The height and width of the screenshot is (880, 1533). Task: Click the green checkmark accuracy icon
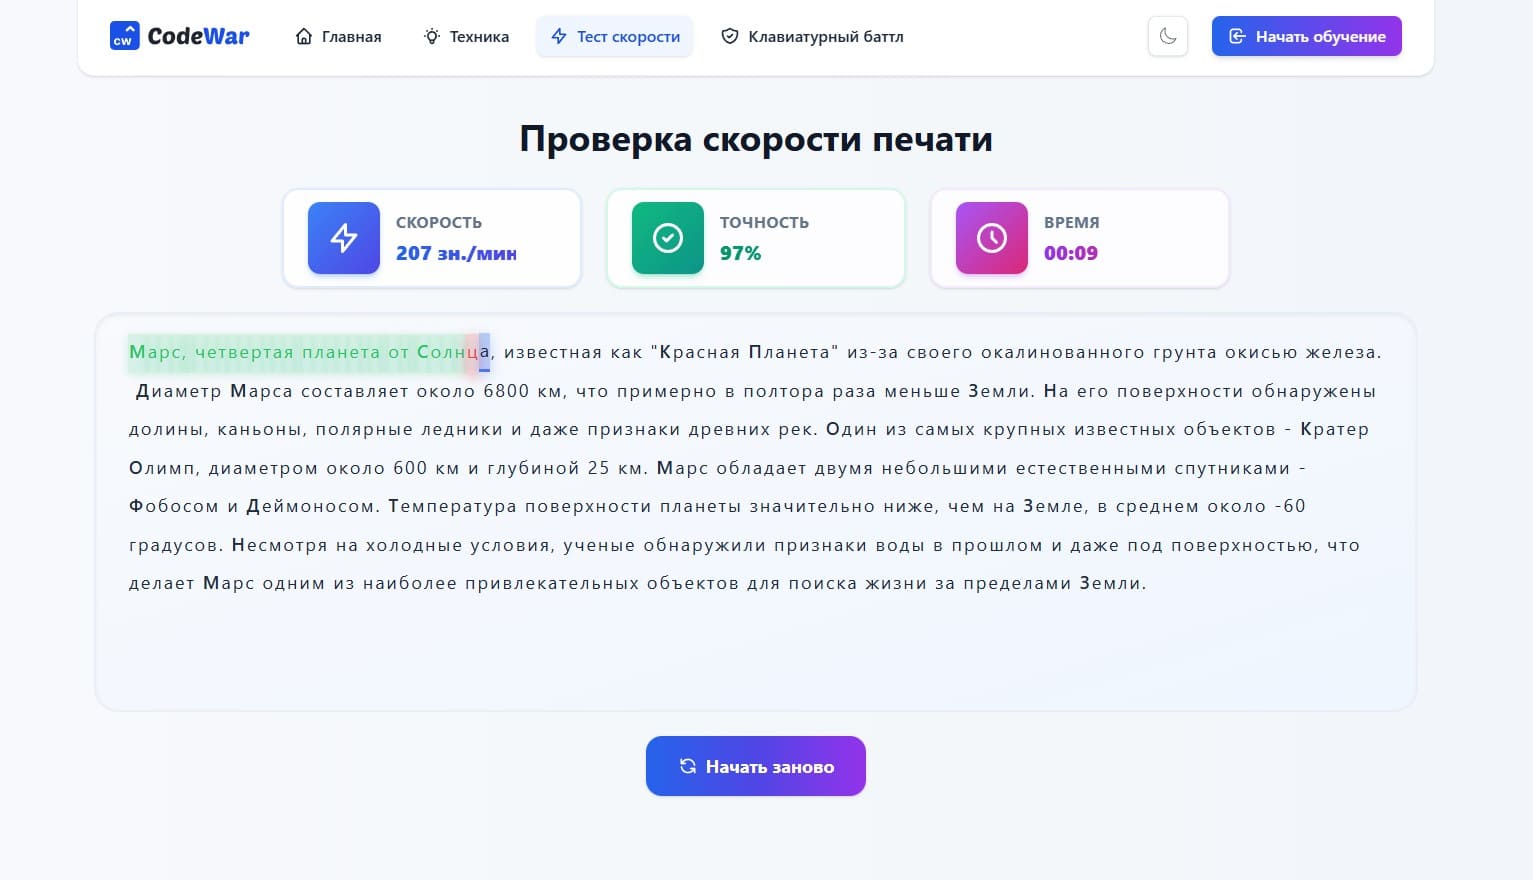pos(667,238)
